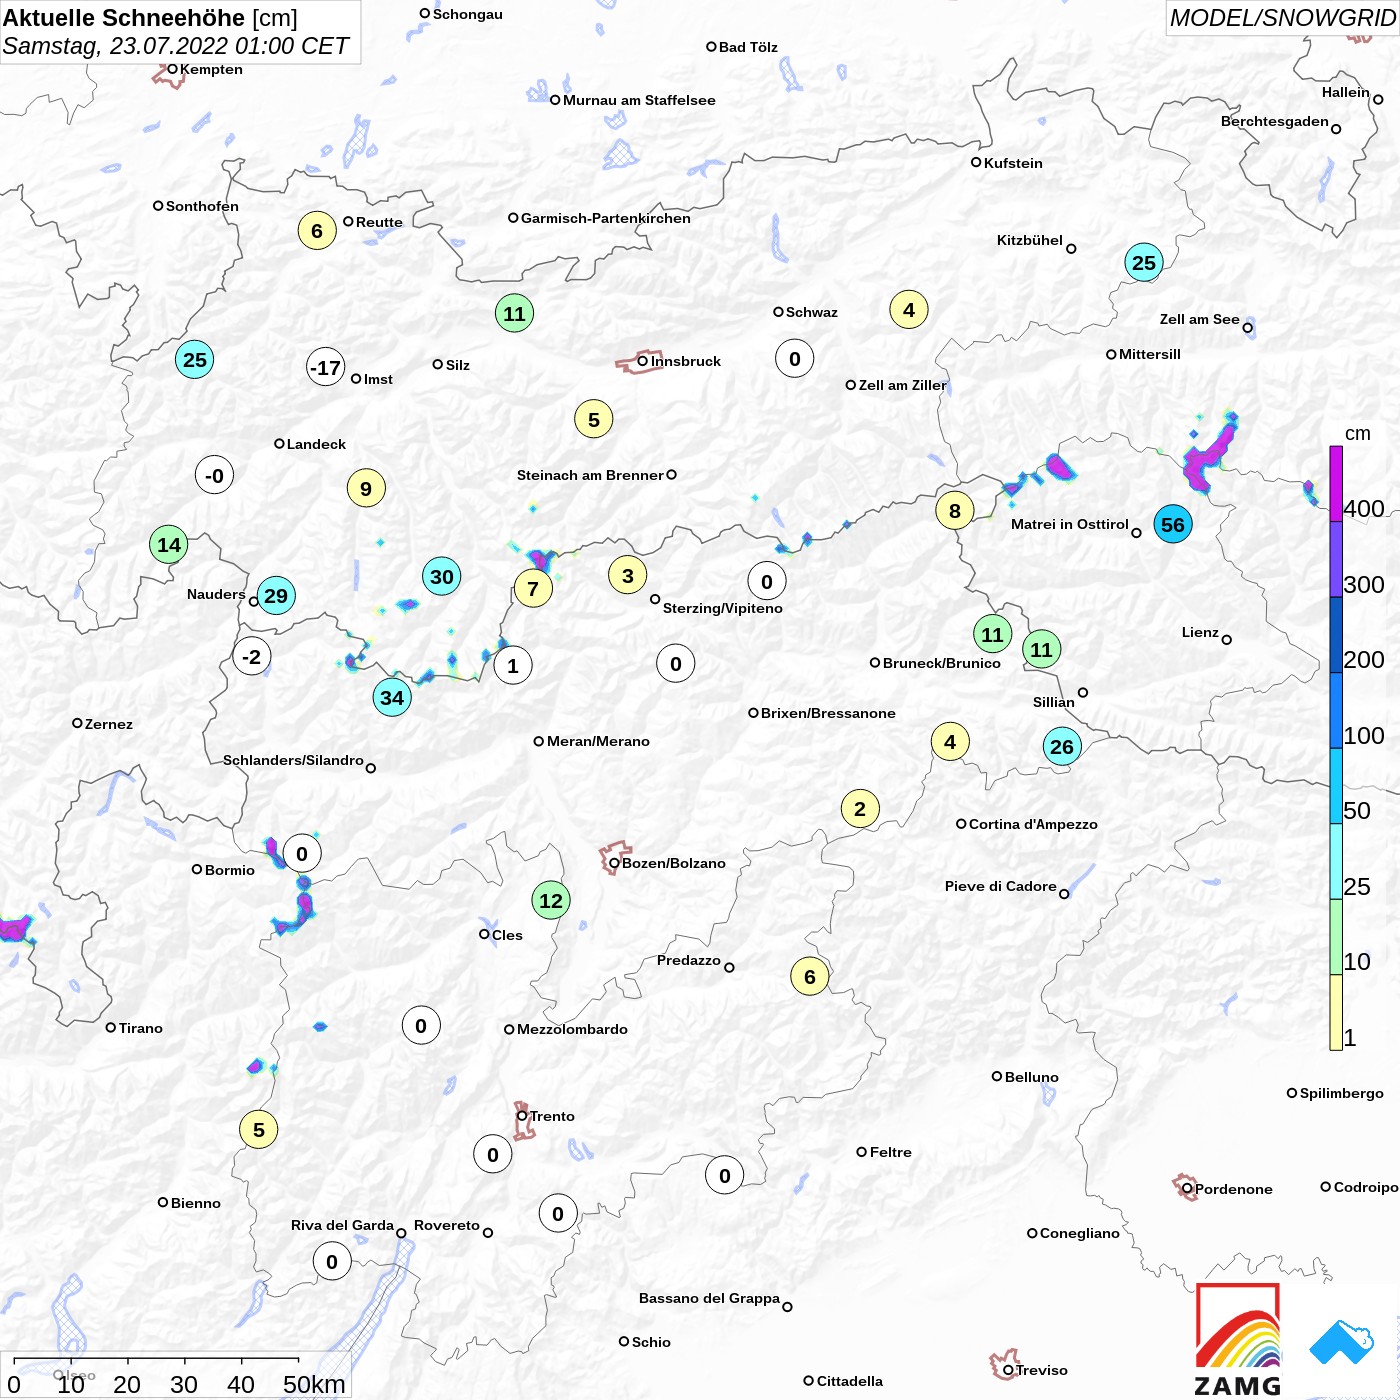Select the 8 cm station marker
This screenshot has height=1400, width=1400.
tap(955, 511)
